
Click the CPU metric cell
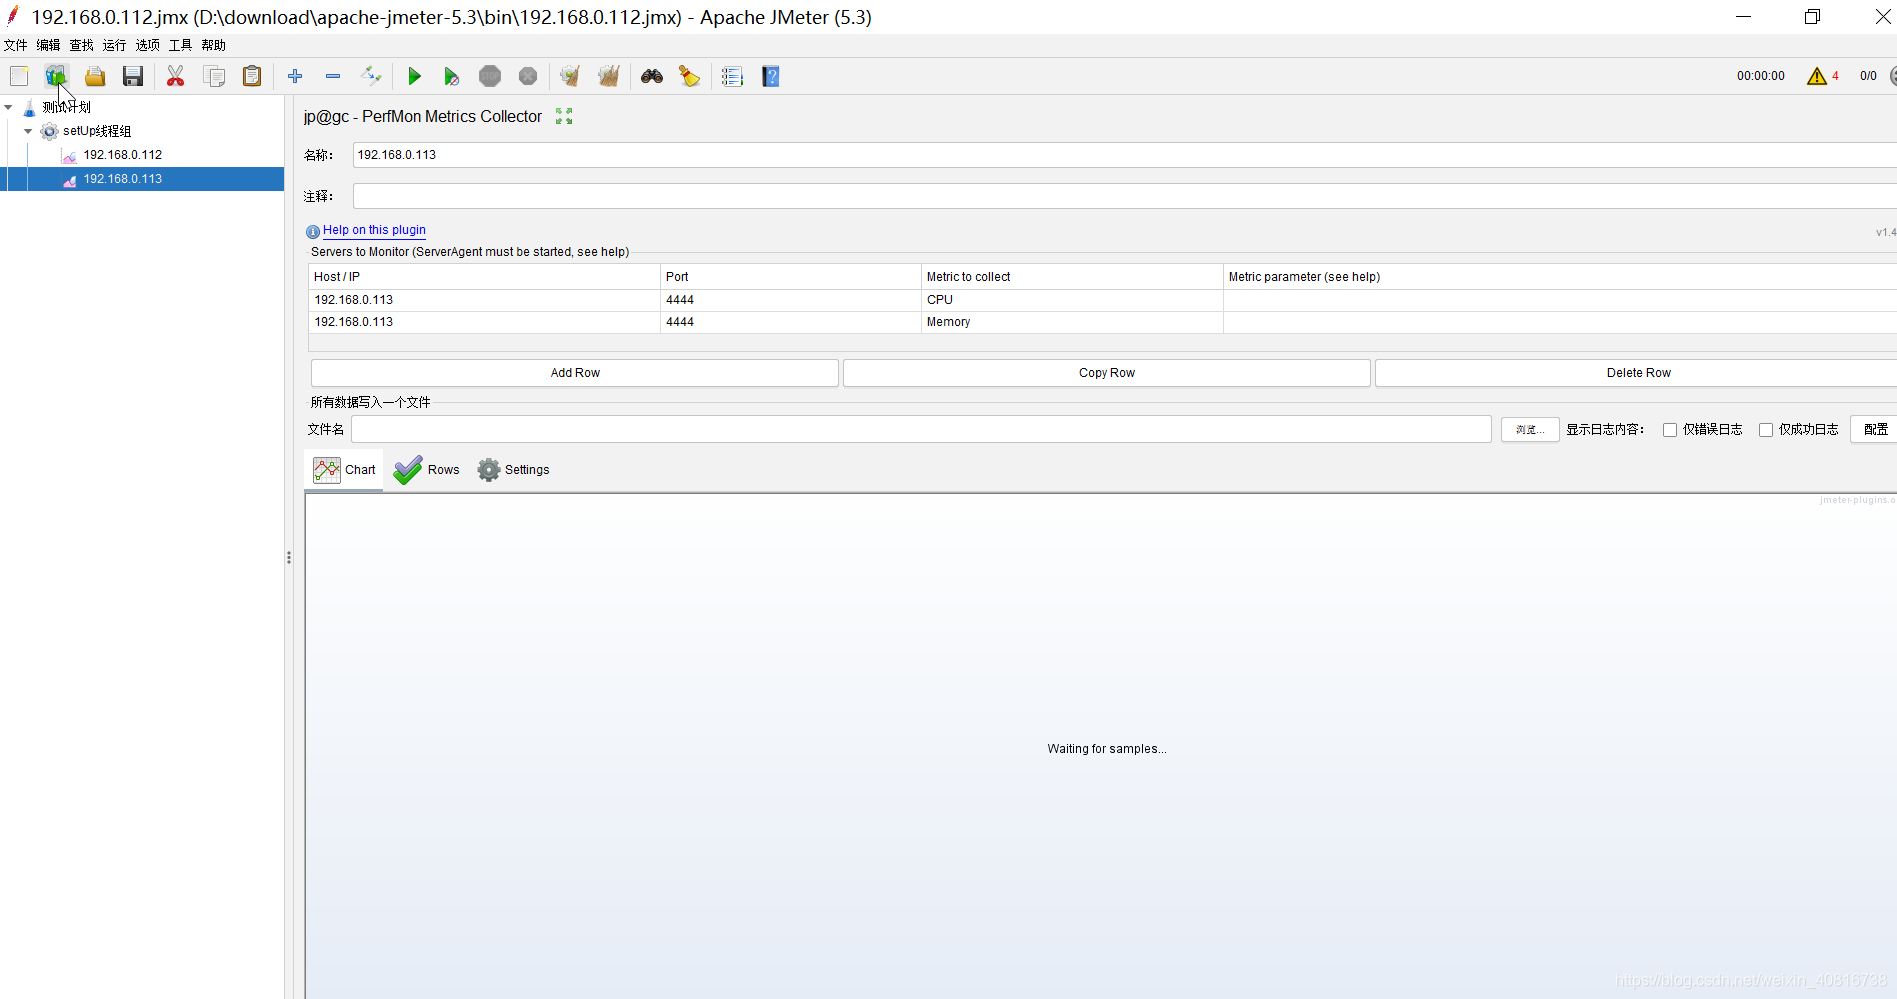pos(1072,300)
